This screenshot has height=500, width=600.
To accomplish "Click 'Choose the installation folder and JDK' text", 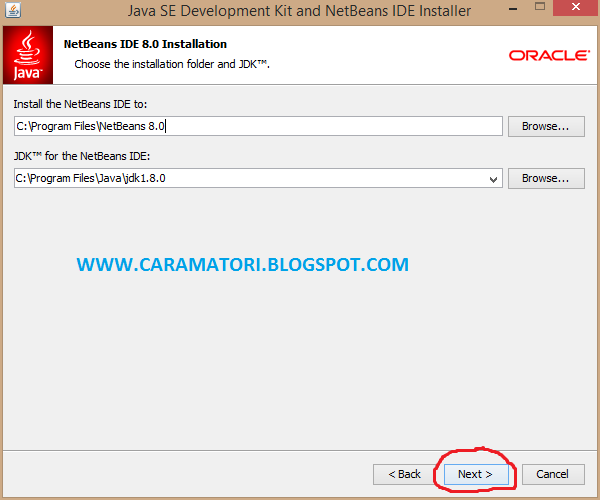I will coord(172,64).
